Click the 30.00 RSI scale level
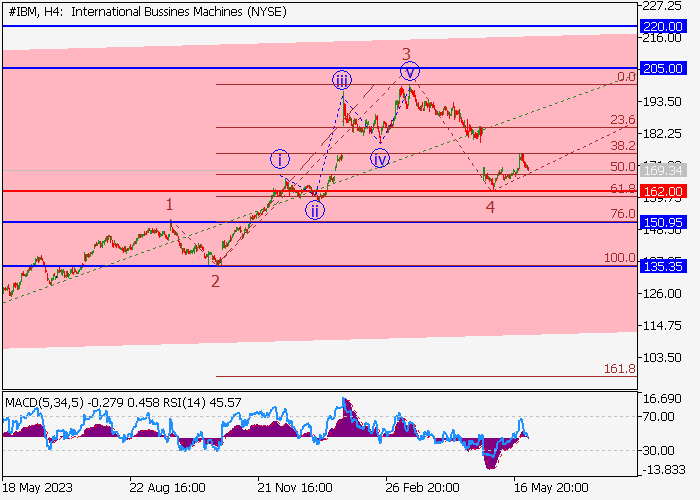The width and height of the screenshot is (700, 500). (x=658, y=450)
